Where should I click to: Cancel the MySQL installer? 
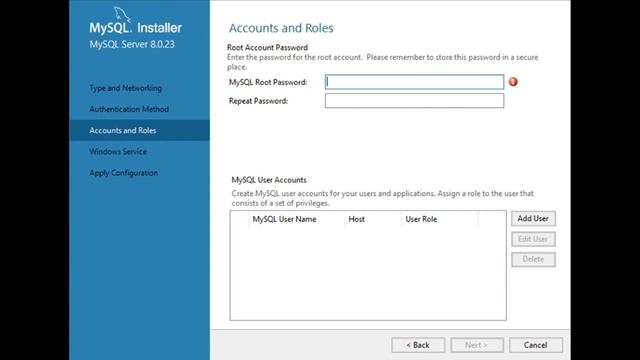[536, 345]
